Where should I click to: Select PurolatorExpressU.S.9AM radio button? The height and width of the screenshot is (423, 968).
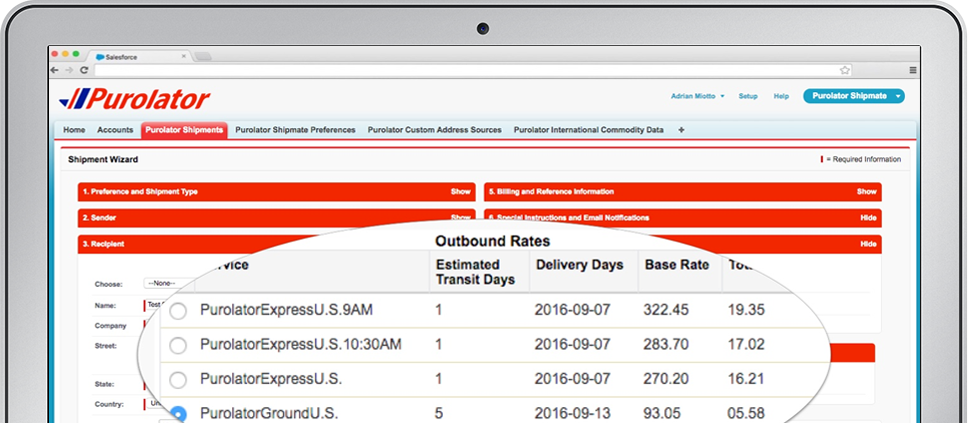click(178, 311)
